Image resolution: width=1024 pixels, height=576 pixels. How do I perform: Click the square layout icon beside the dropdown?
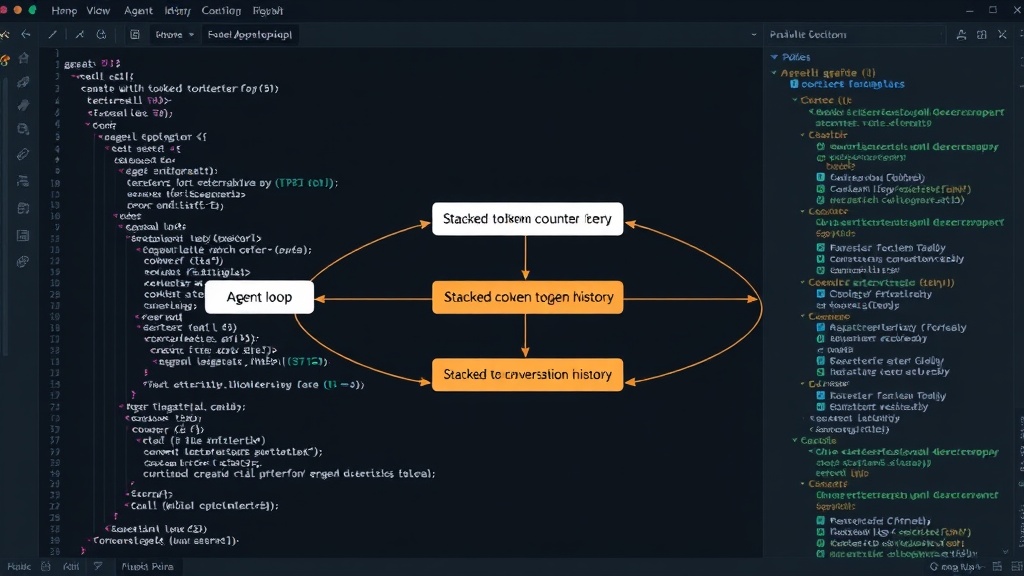(x=135, y=35)
